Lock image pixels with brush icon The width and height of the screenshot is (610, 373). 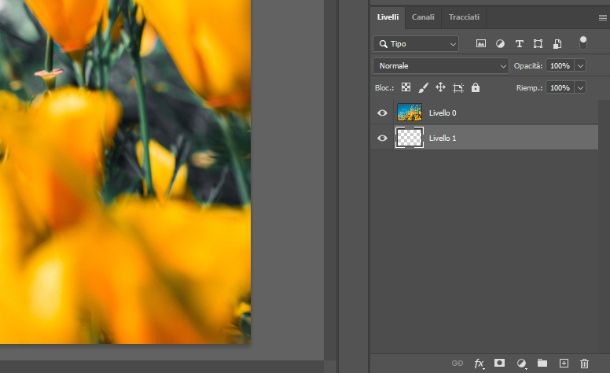coord(423,88)
